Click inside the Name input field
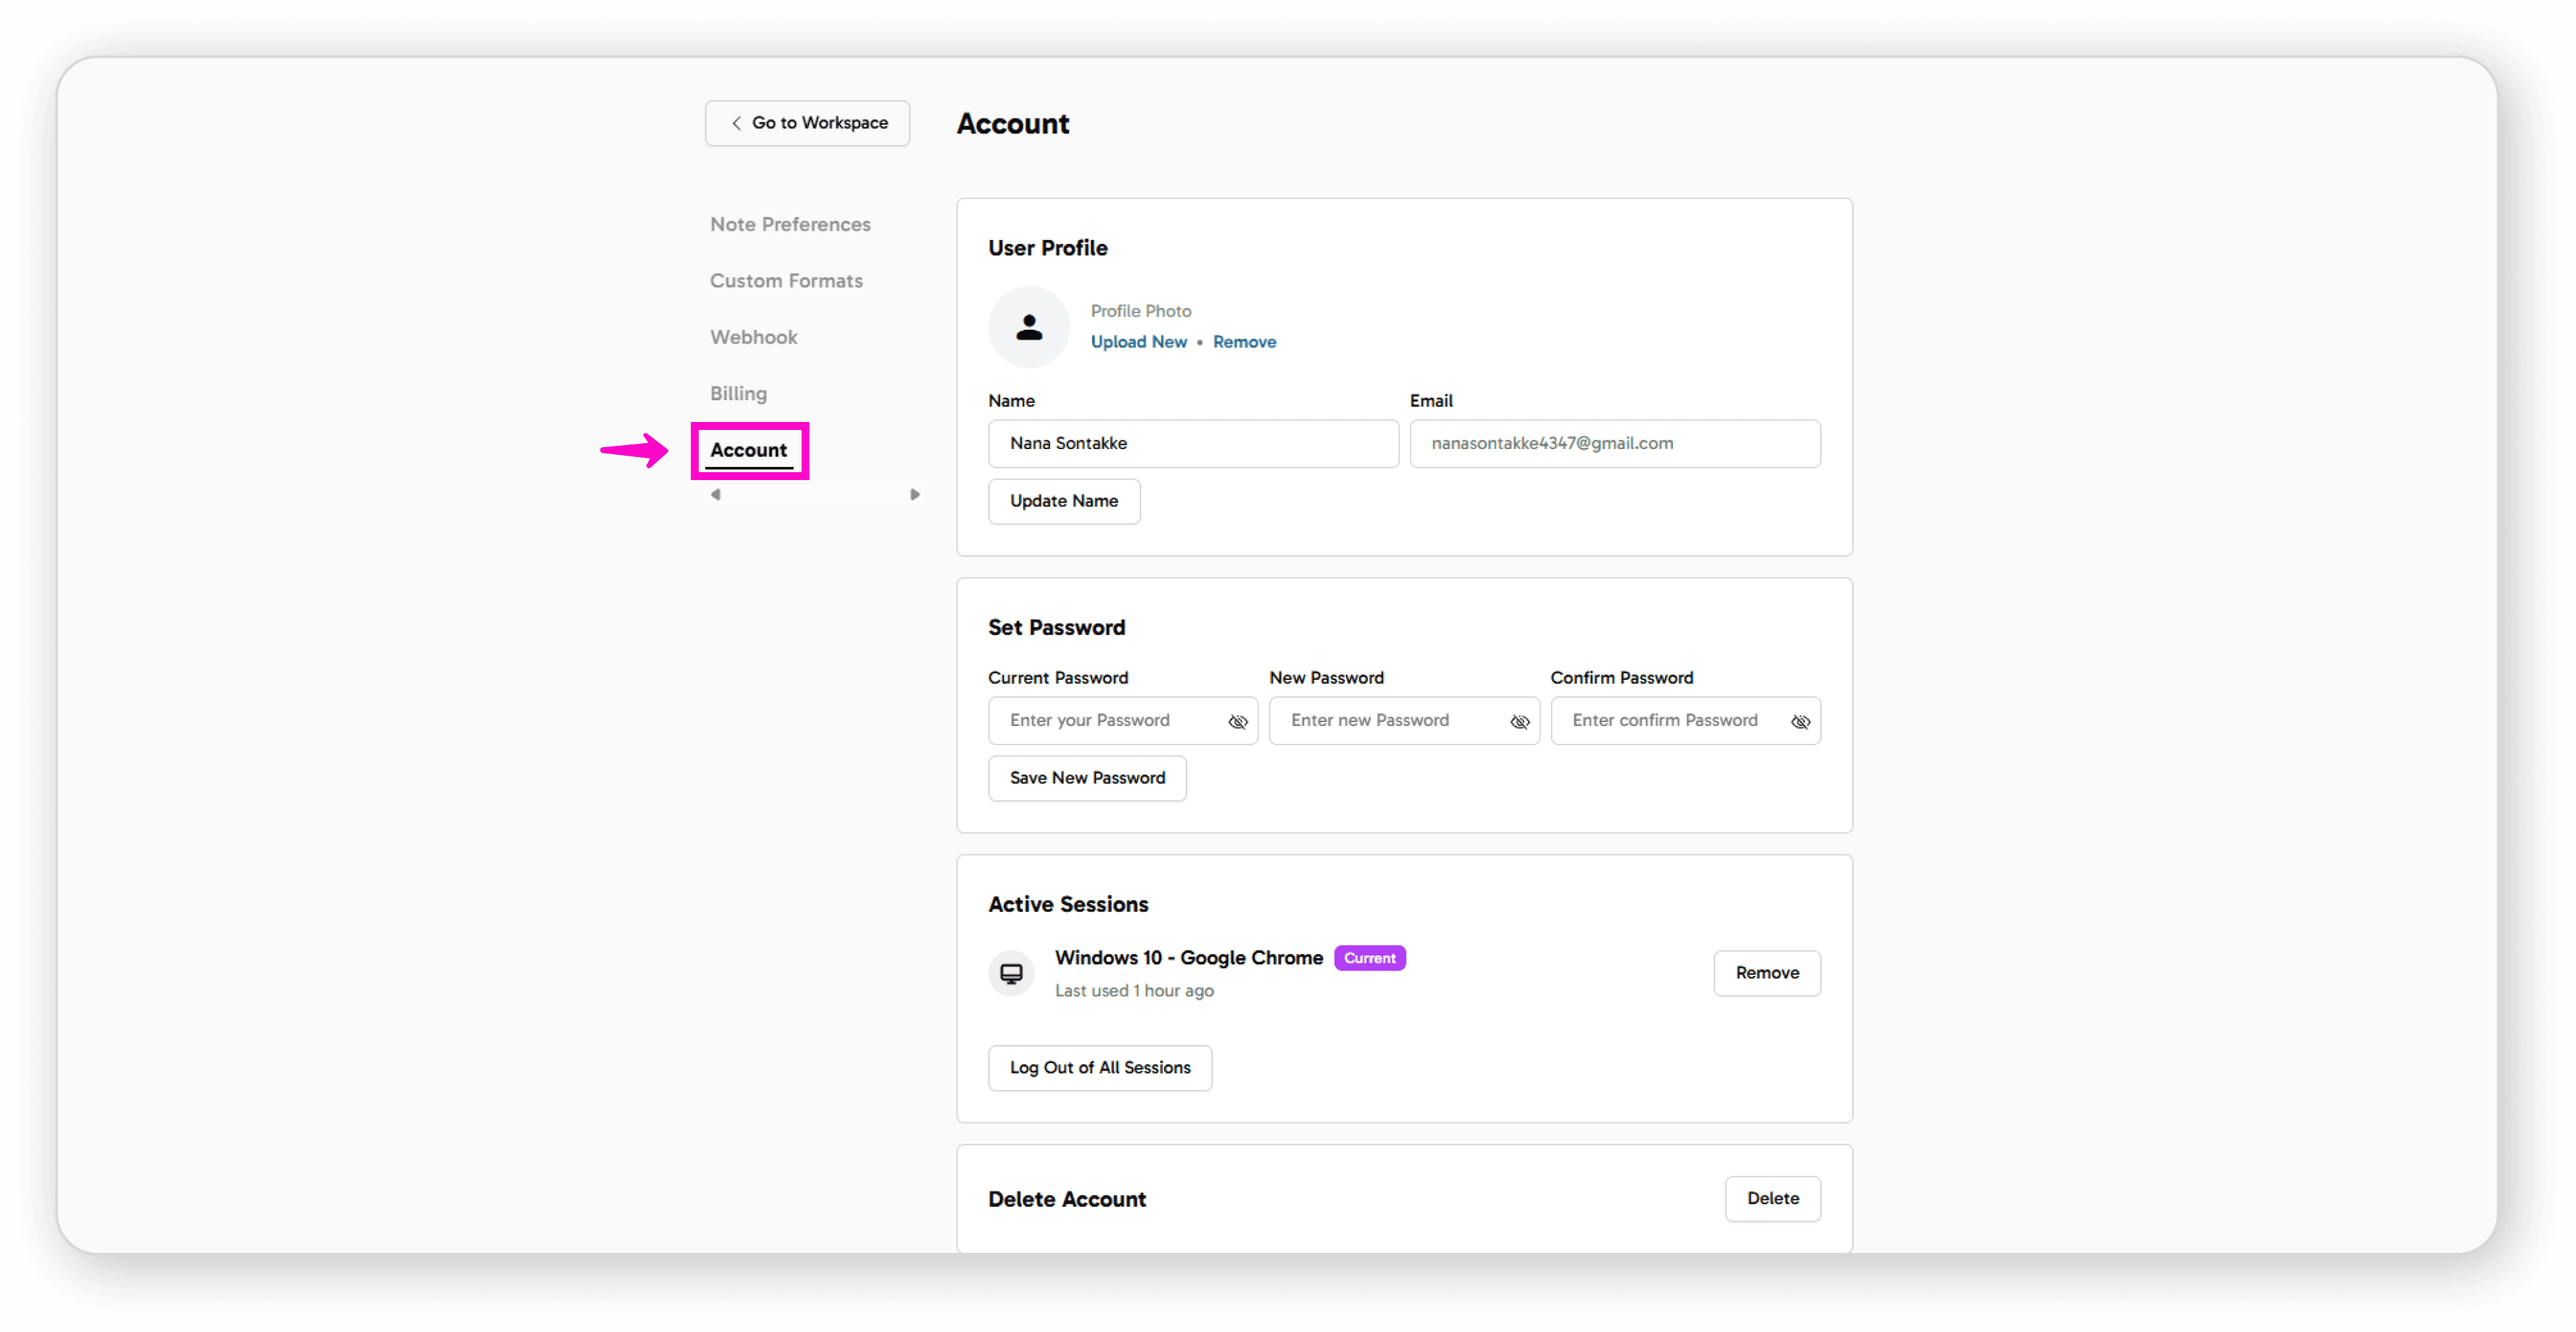This screenshot has width=2576, height=1332. coord(1192,443)
